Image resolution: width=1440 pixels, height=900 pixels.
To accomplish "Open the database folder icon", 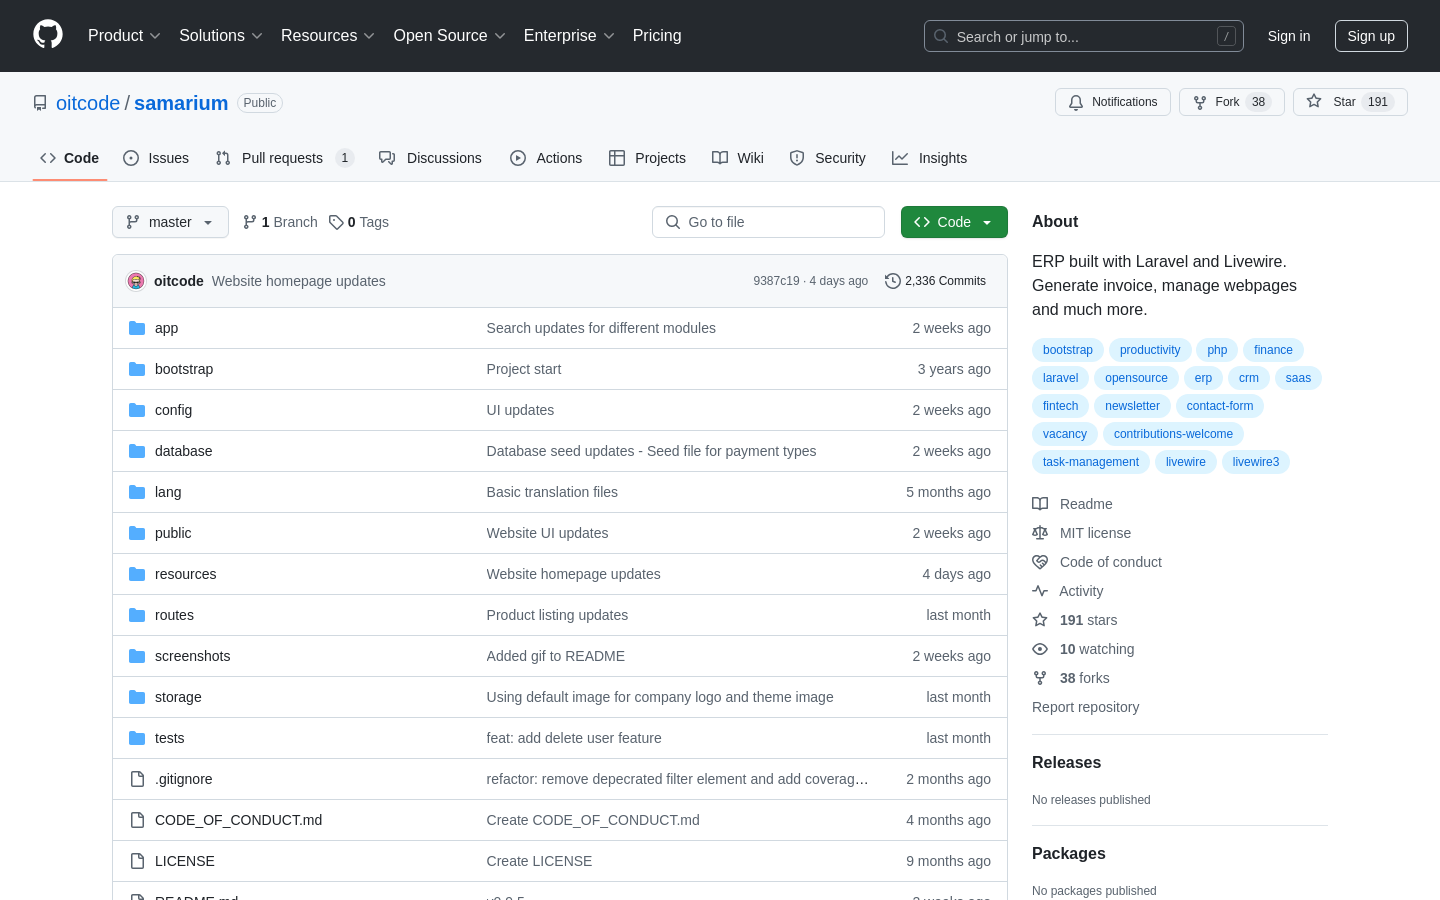I will click(x=137, y=451).
